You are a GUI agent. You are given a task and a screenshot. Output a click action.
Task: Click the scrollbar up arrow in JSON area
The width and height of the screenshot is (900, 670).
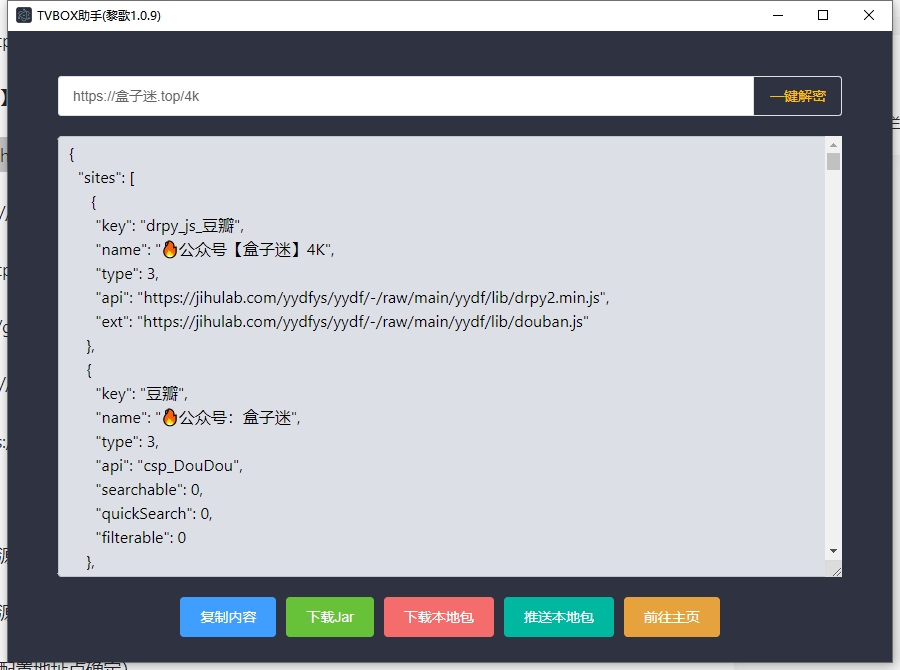tap(833, 145)
